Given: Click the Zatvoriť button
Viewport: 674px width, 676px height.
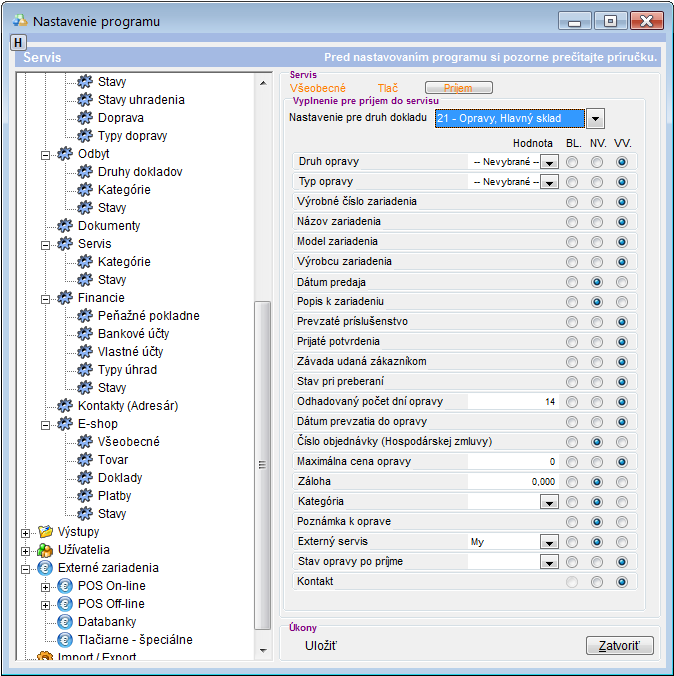Looking at the screenshot, I should 619,645.
